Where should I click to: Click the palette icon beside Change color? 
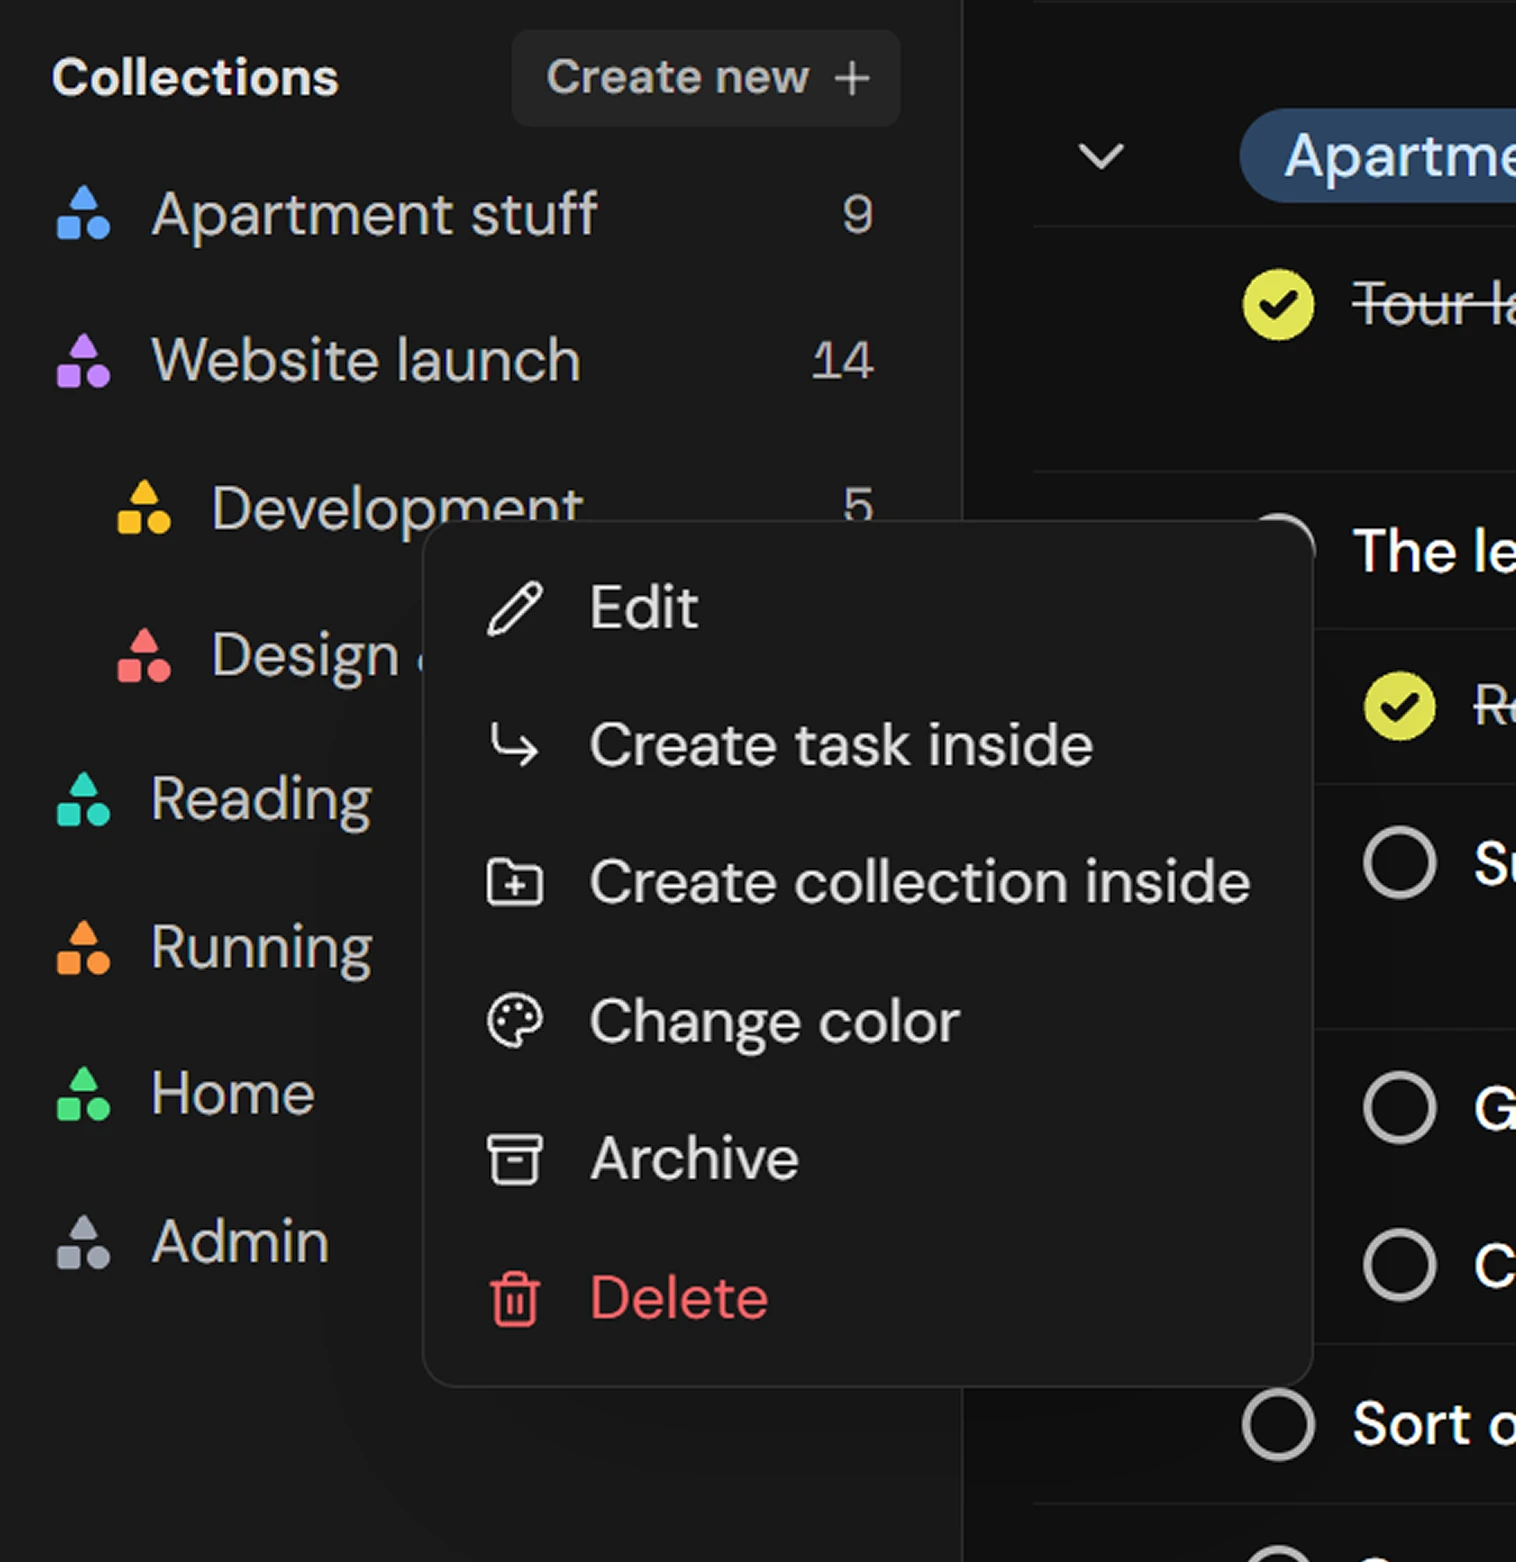point(515,1021)
